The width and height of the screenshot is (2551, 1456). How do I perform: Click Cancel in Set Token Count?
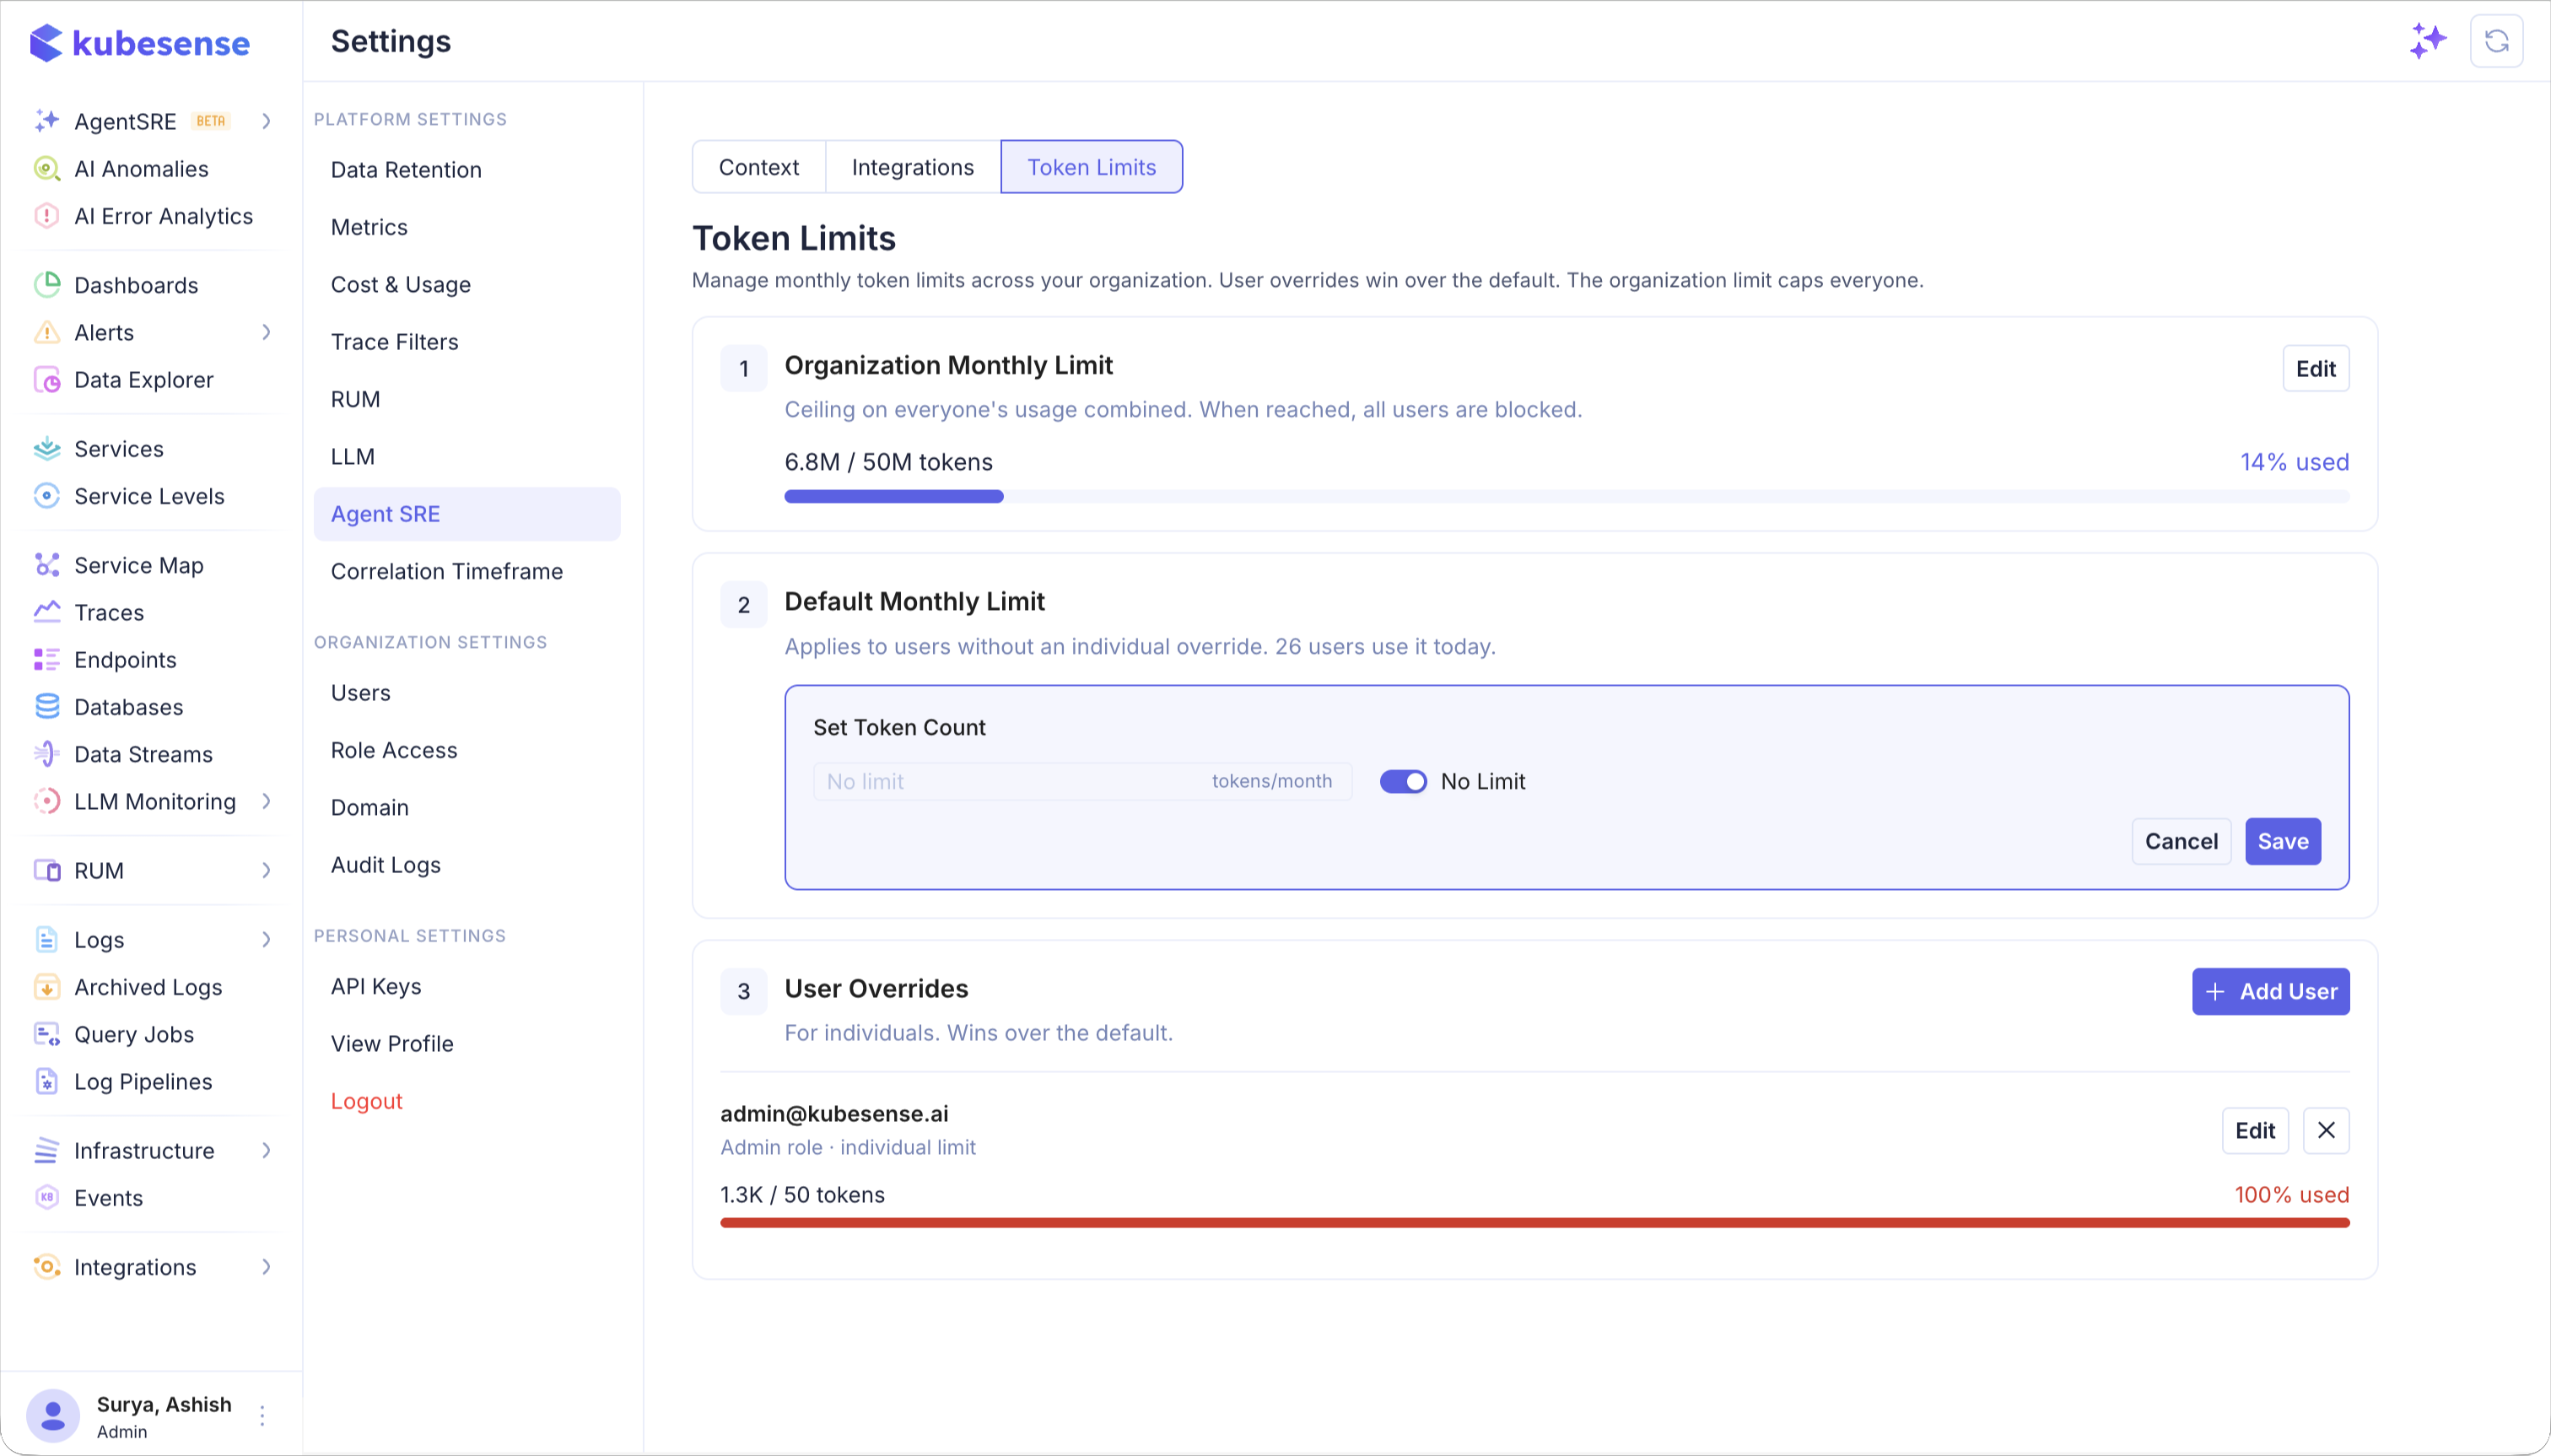point(2181,842)
